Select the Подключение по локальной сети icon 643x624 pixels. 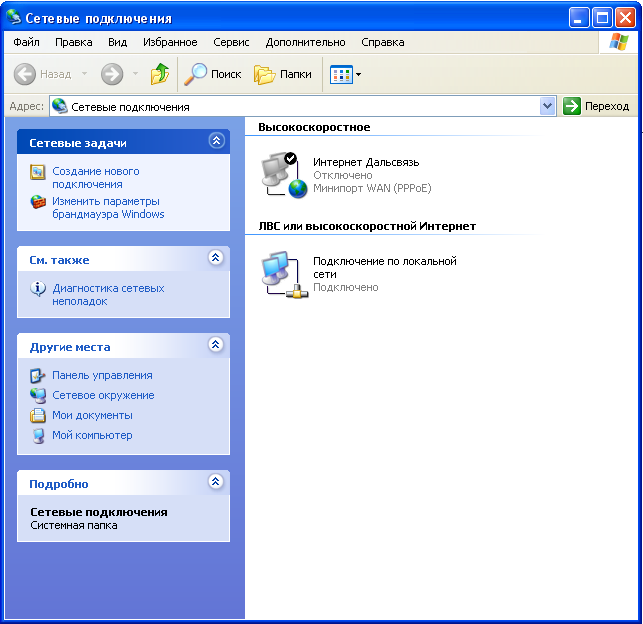click(x=281, y=273)
